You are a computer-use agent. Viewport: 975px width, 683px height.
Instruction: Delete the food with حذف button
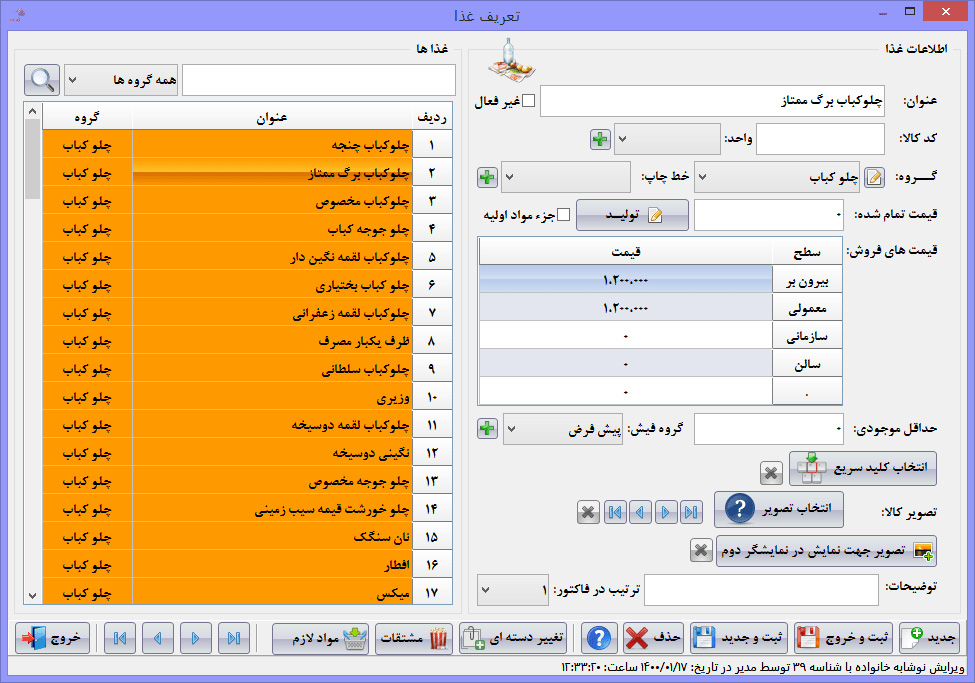pos(654,638)
